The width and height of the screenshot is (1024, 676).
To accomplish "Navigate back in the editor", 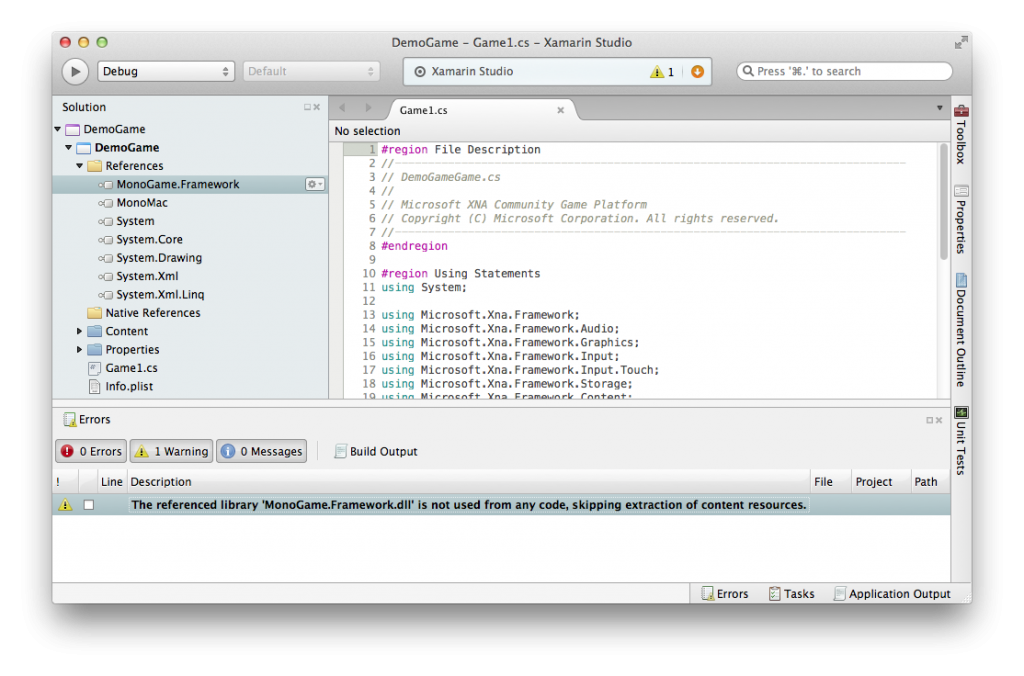I will (x=342, y=108).
